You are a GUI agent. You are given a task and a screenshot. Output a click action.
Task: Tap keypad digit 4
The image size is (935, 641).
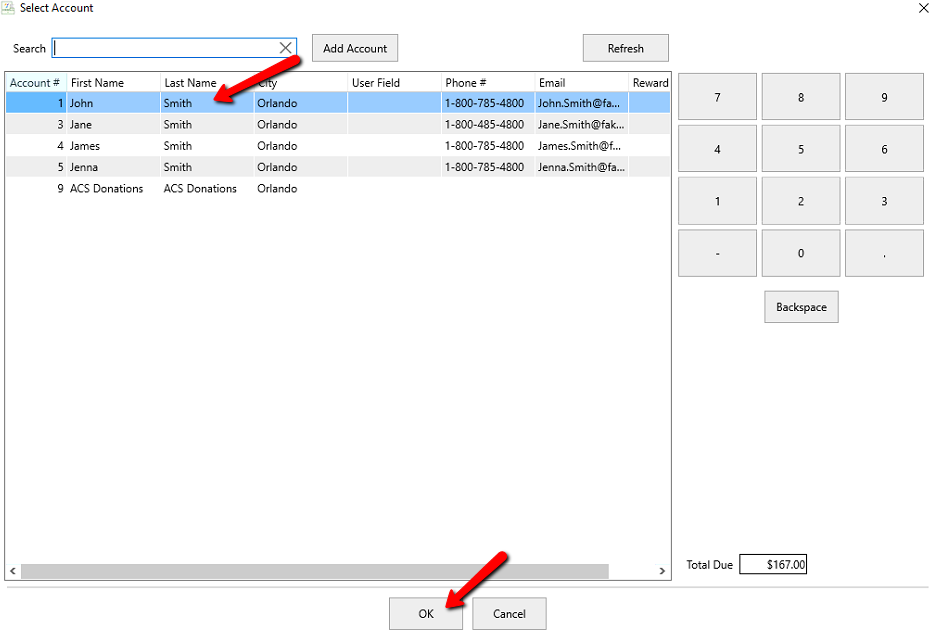[x=717, y=149]
